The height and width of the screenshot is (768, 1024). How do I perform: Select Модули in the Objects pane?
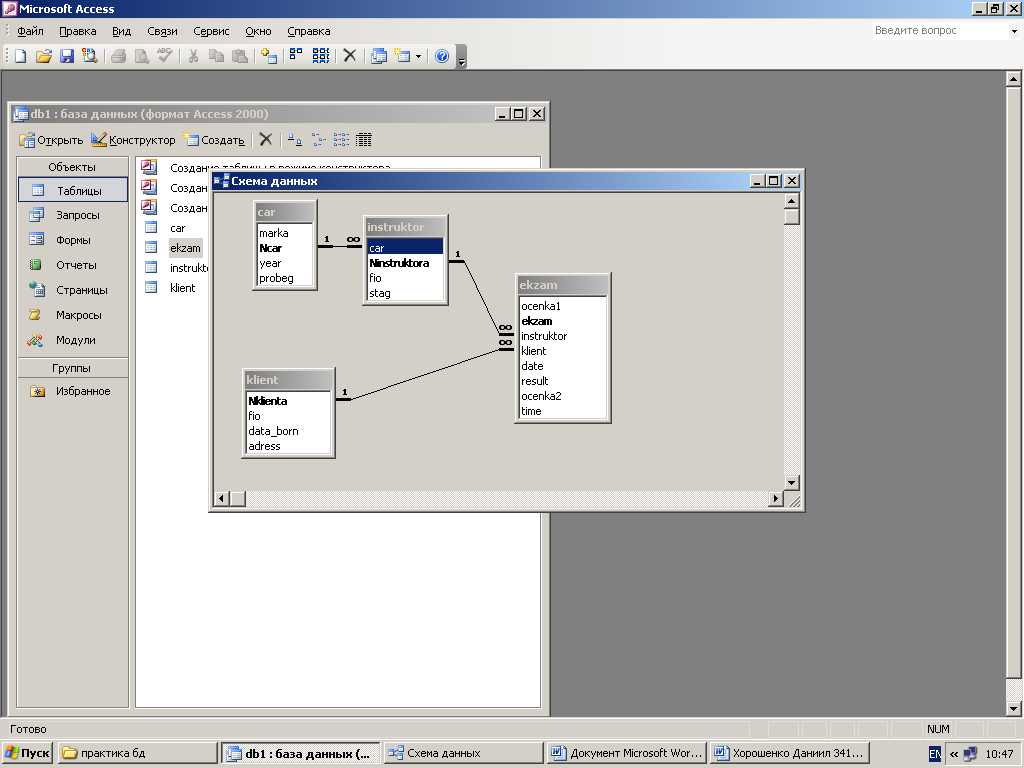point(72,340)
